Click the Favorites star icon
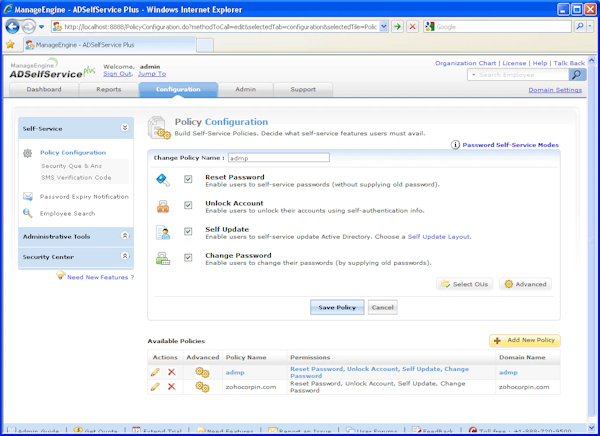 click(x=10, y=45)
